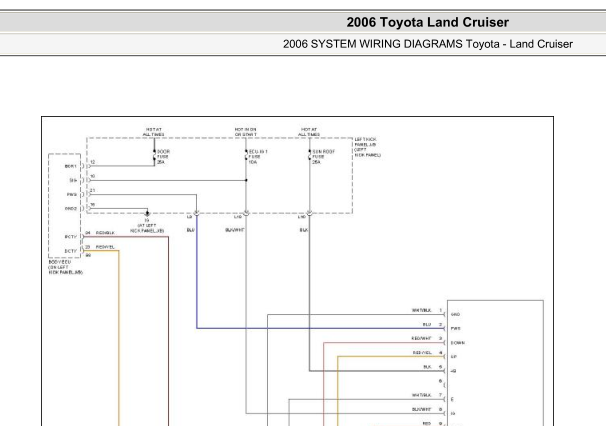Click the UP terminal inside the module box

pos(454,357)
